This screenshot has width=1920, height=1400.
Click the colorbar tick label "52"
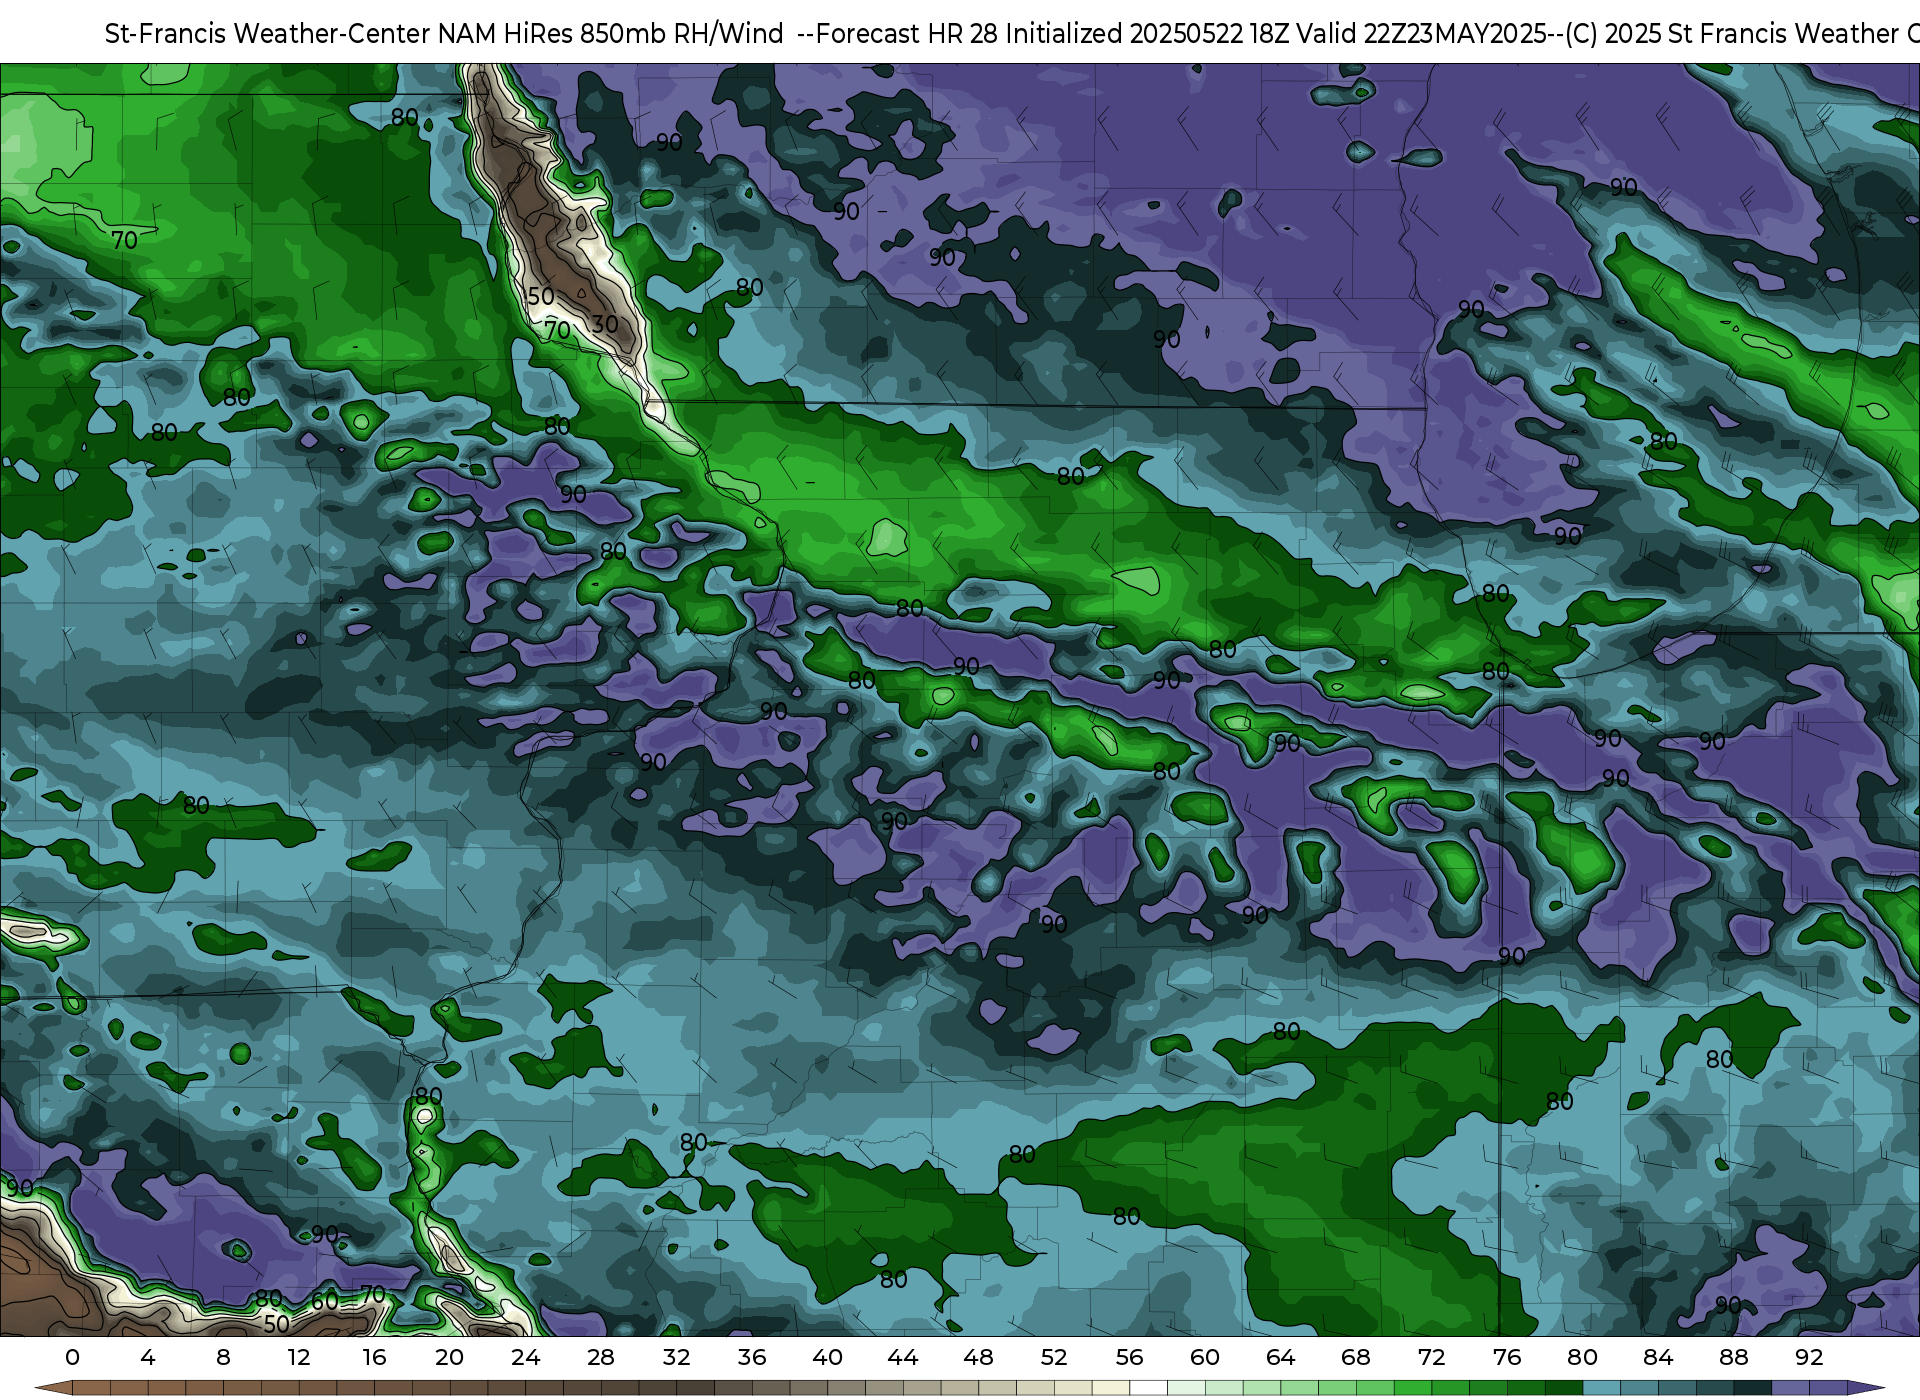pyautogui.click(x=1054, y=1357)
